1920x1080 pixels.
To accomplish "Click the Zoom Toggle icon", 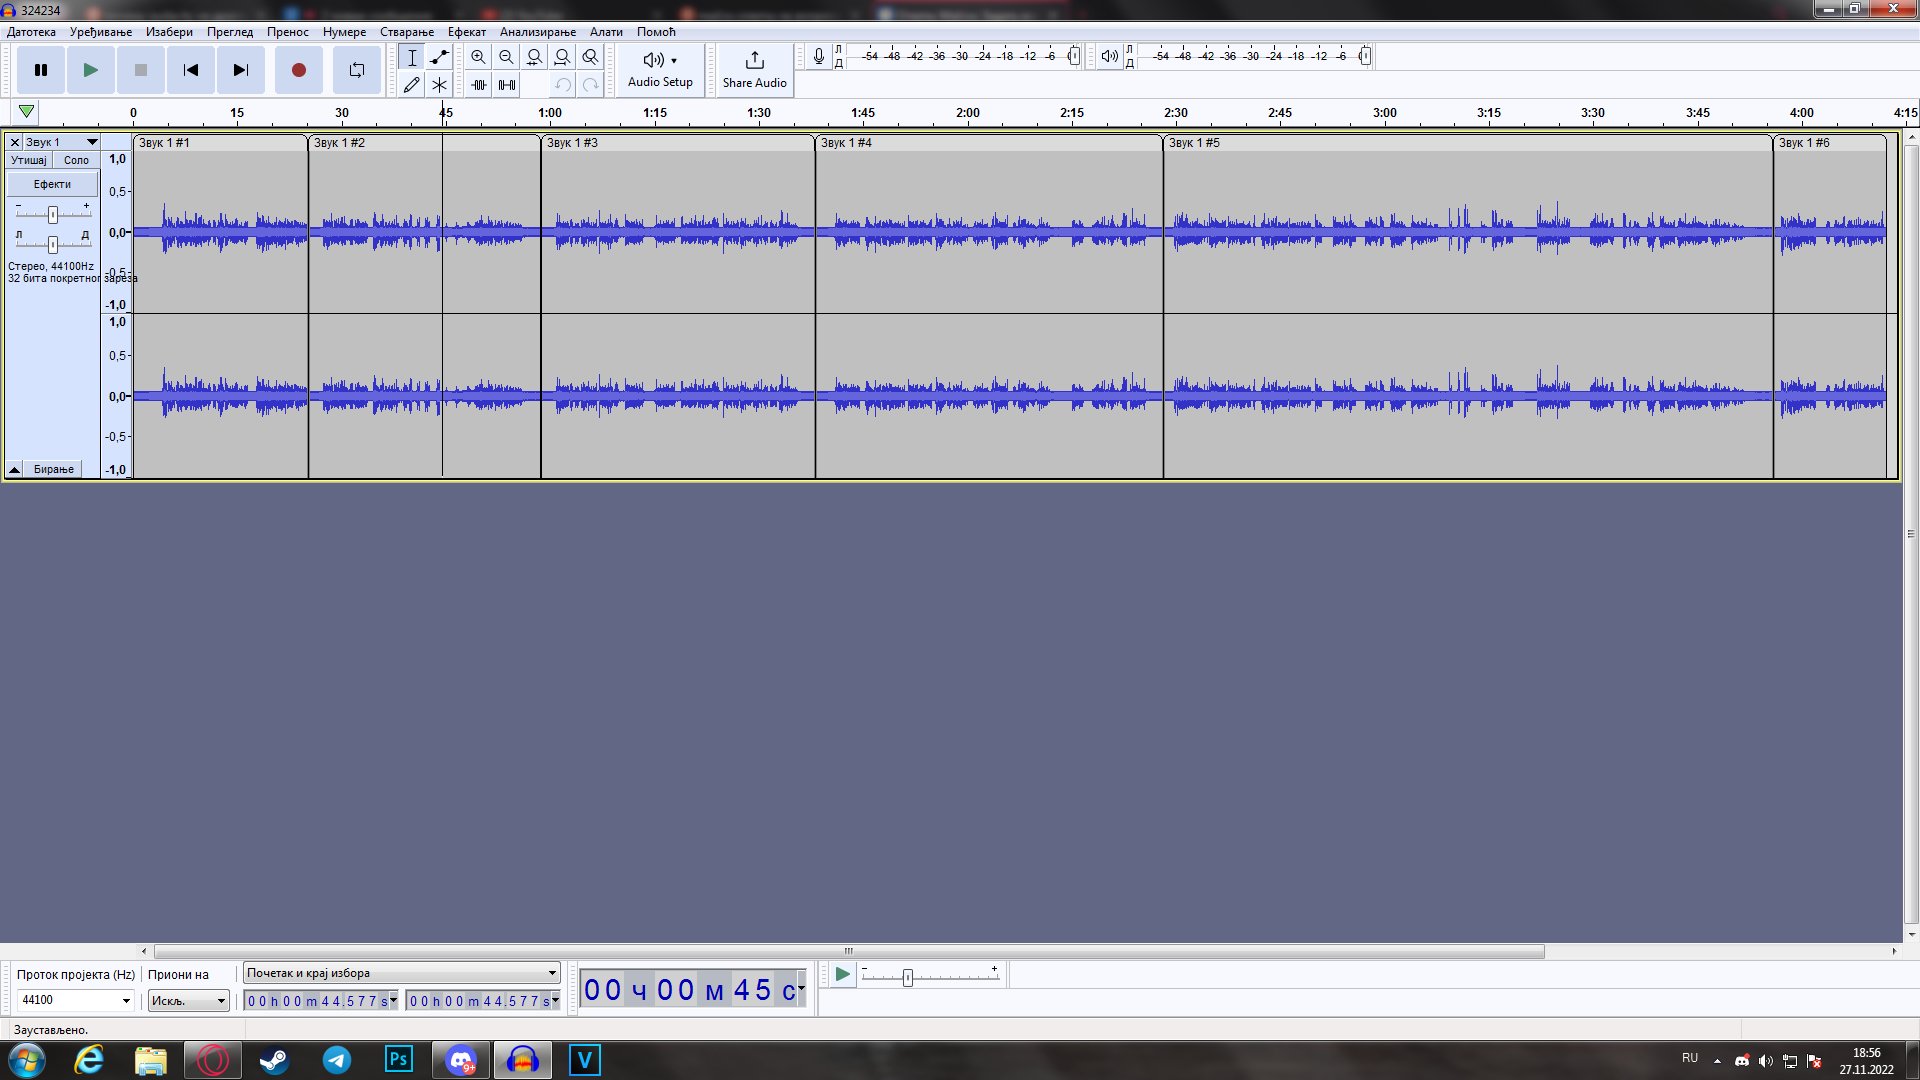I will 591,57.
